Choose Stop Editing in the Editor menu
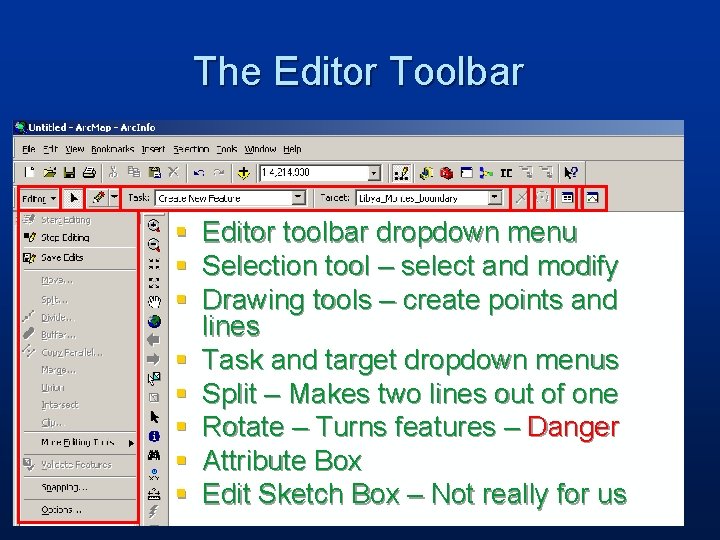This screenshot has height=540, width=720. click(80, 237)
